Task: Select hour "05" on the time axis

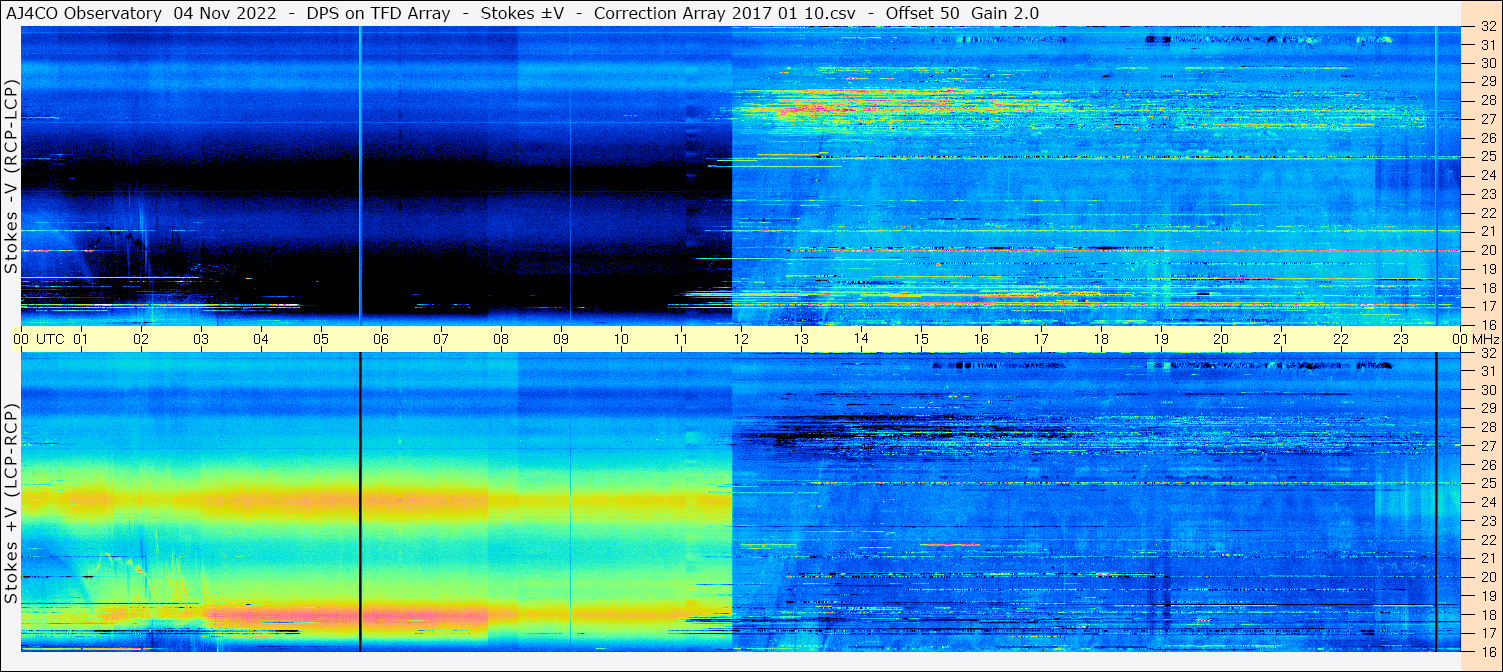Action: pyautogui.click(x=321, y=339)
